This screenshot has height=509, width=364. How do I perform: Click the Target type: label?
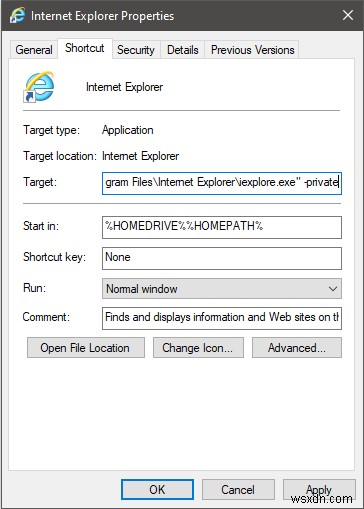51,130
